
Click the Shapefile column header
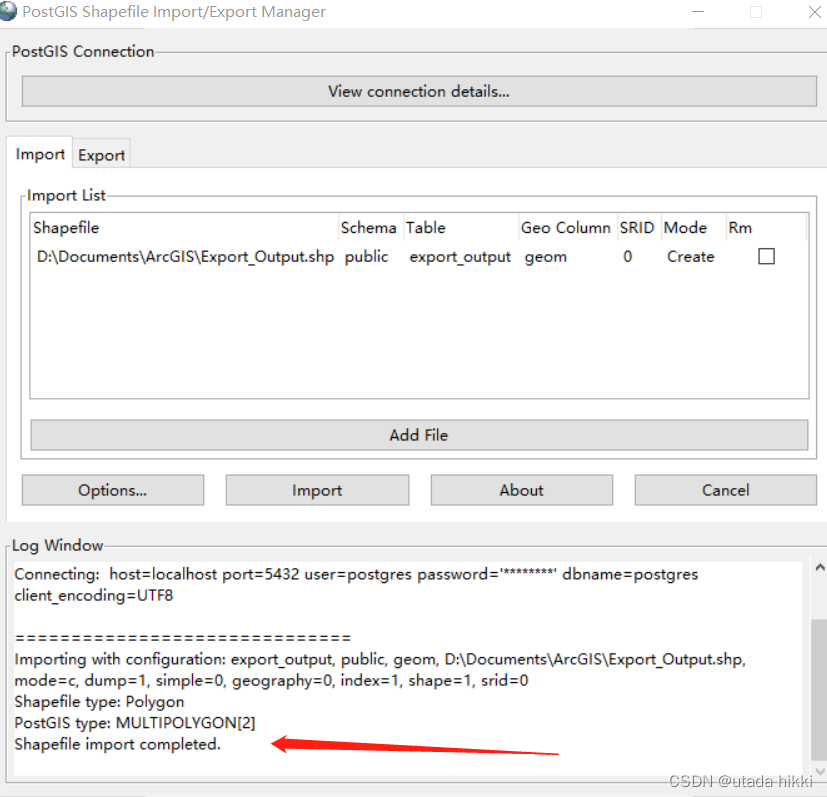pyautogui.click(x=66, y=227)
